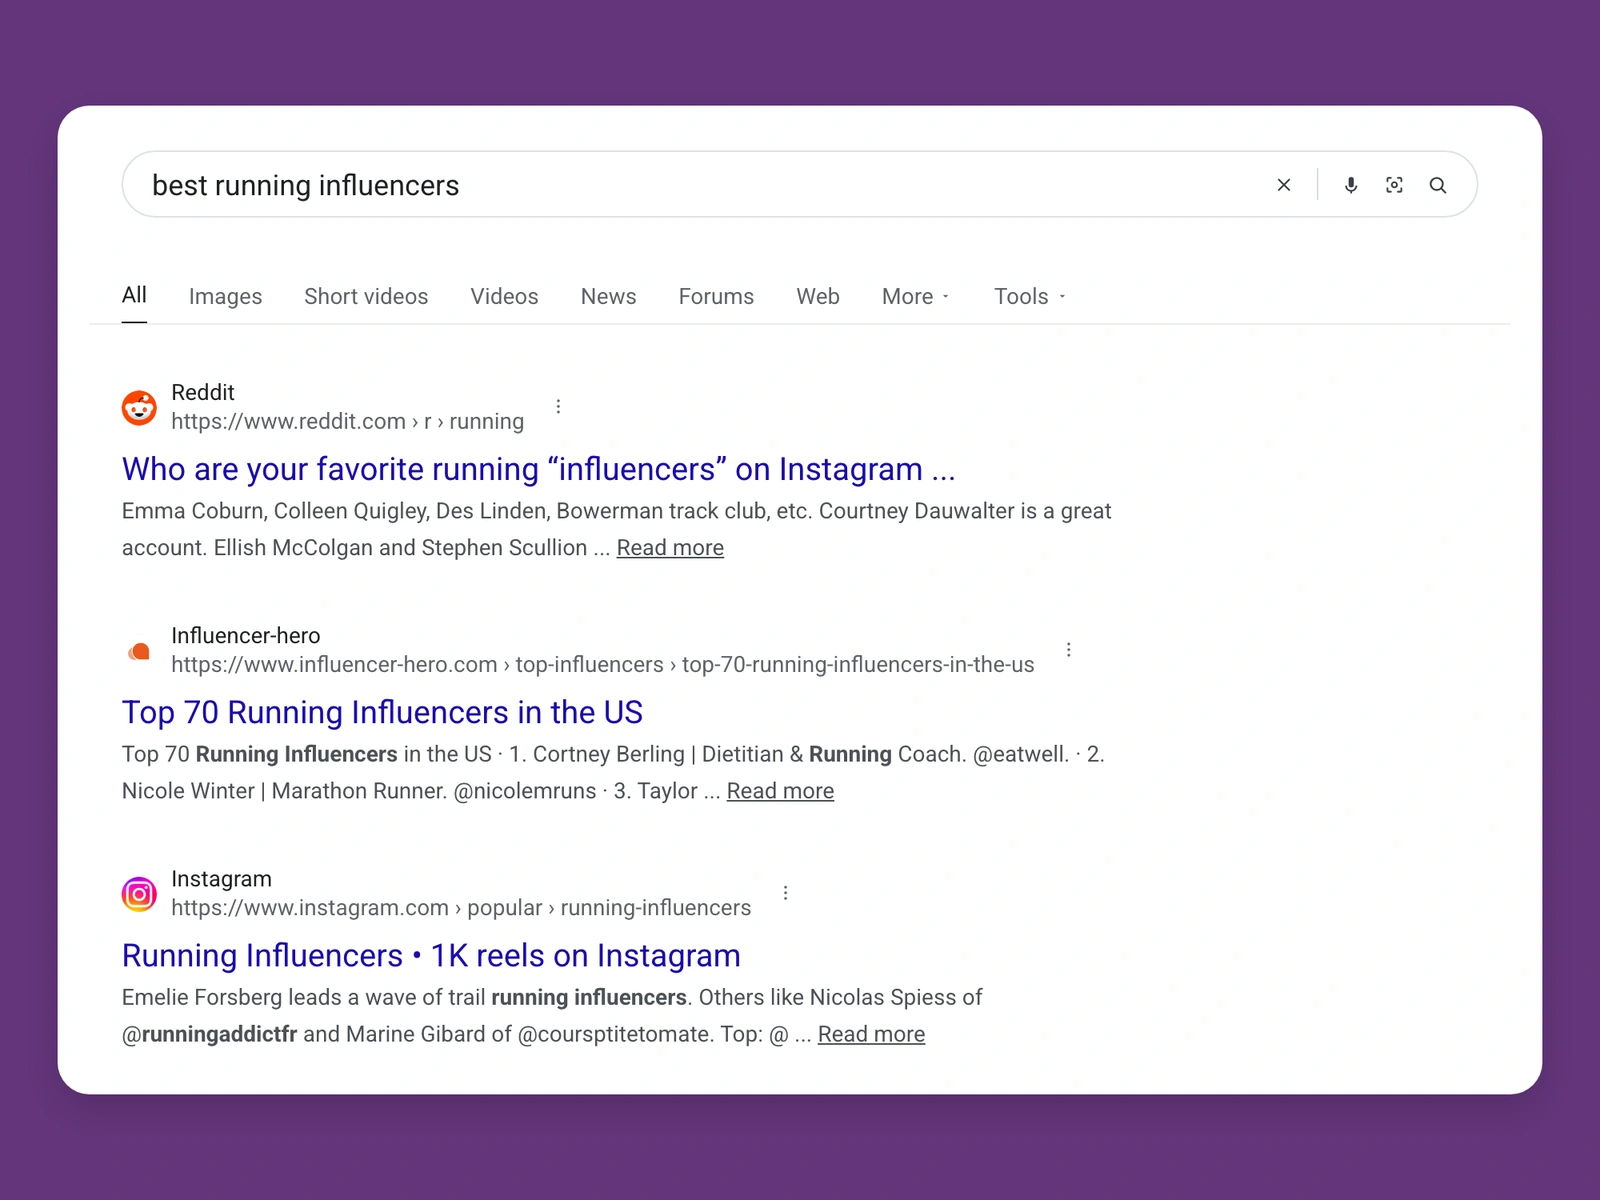This screenshot has width=1600, height=1200.
Task: Click the influencer-hero.com top-influencers URL
Action: click(602, 665)
